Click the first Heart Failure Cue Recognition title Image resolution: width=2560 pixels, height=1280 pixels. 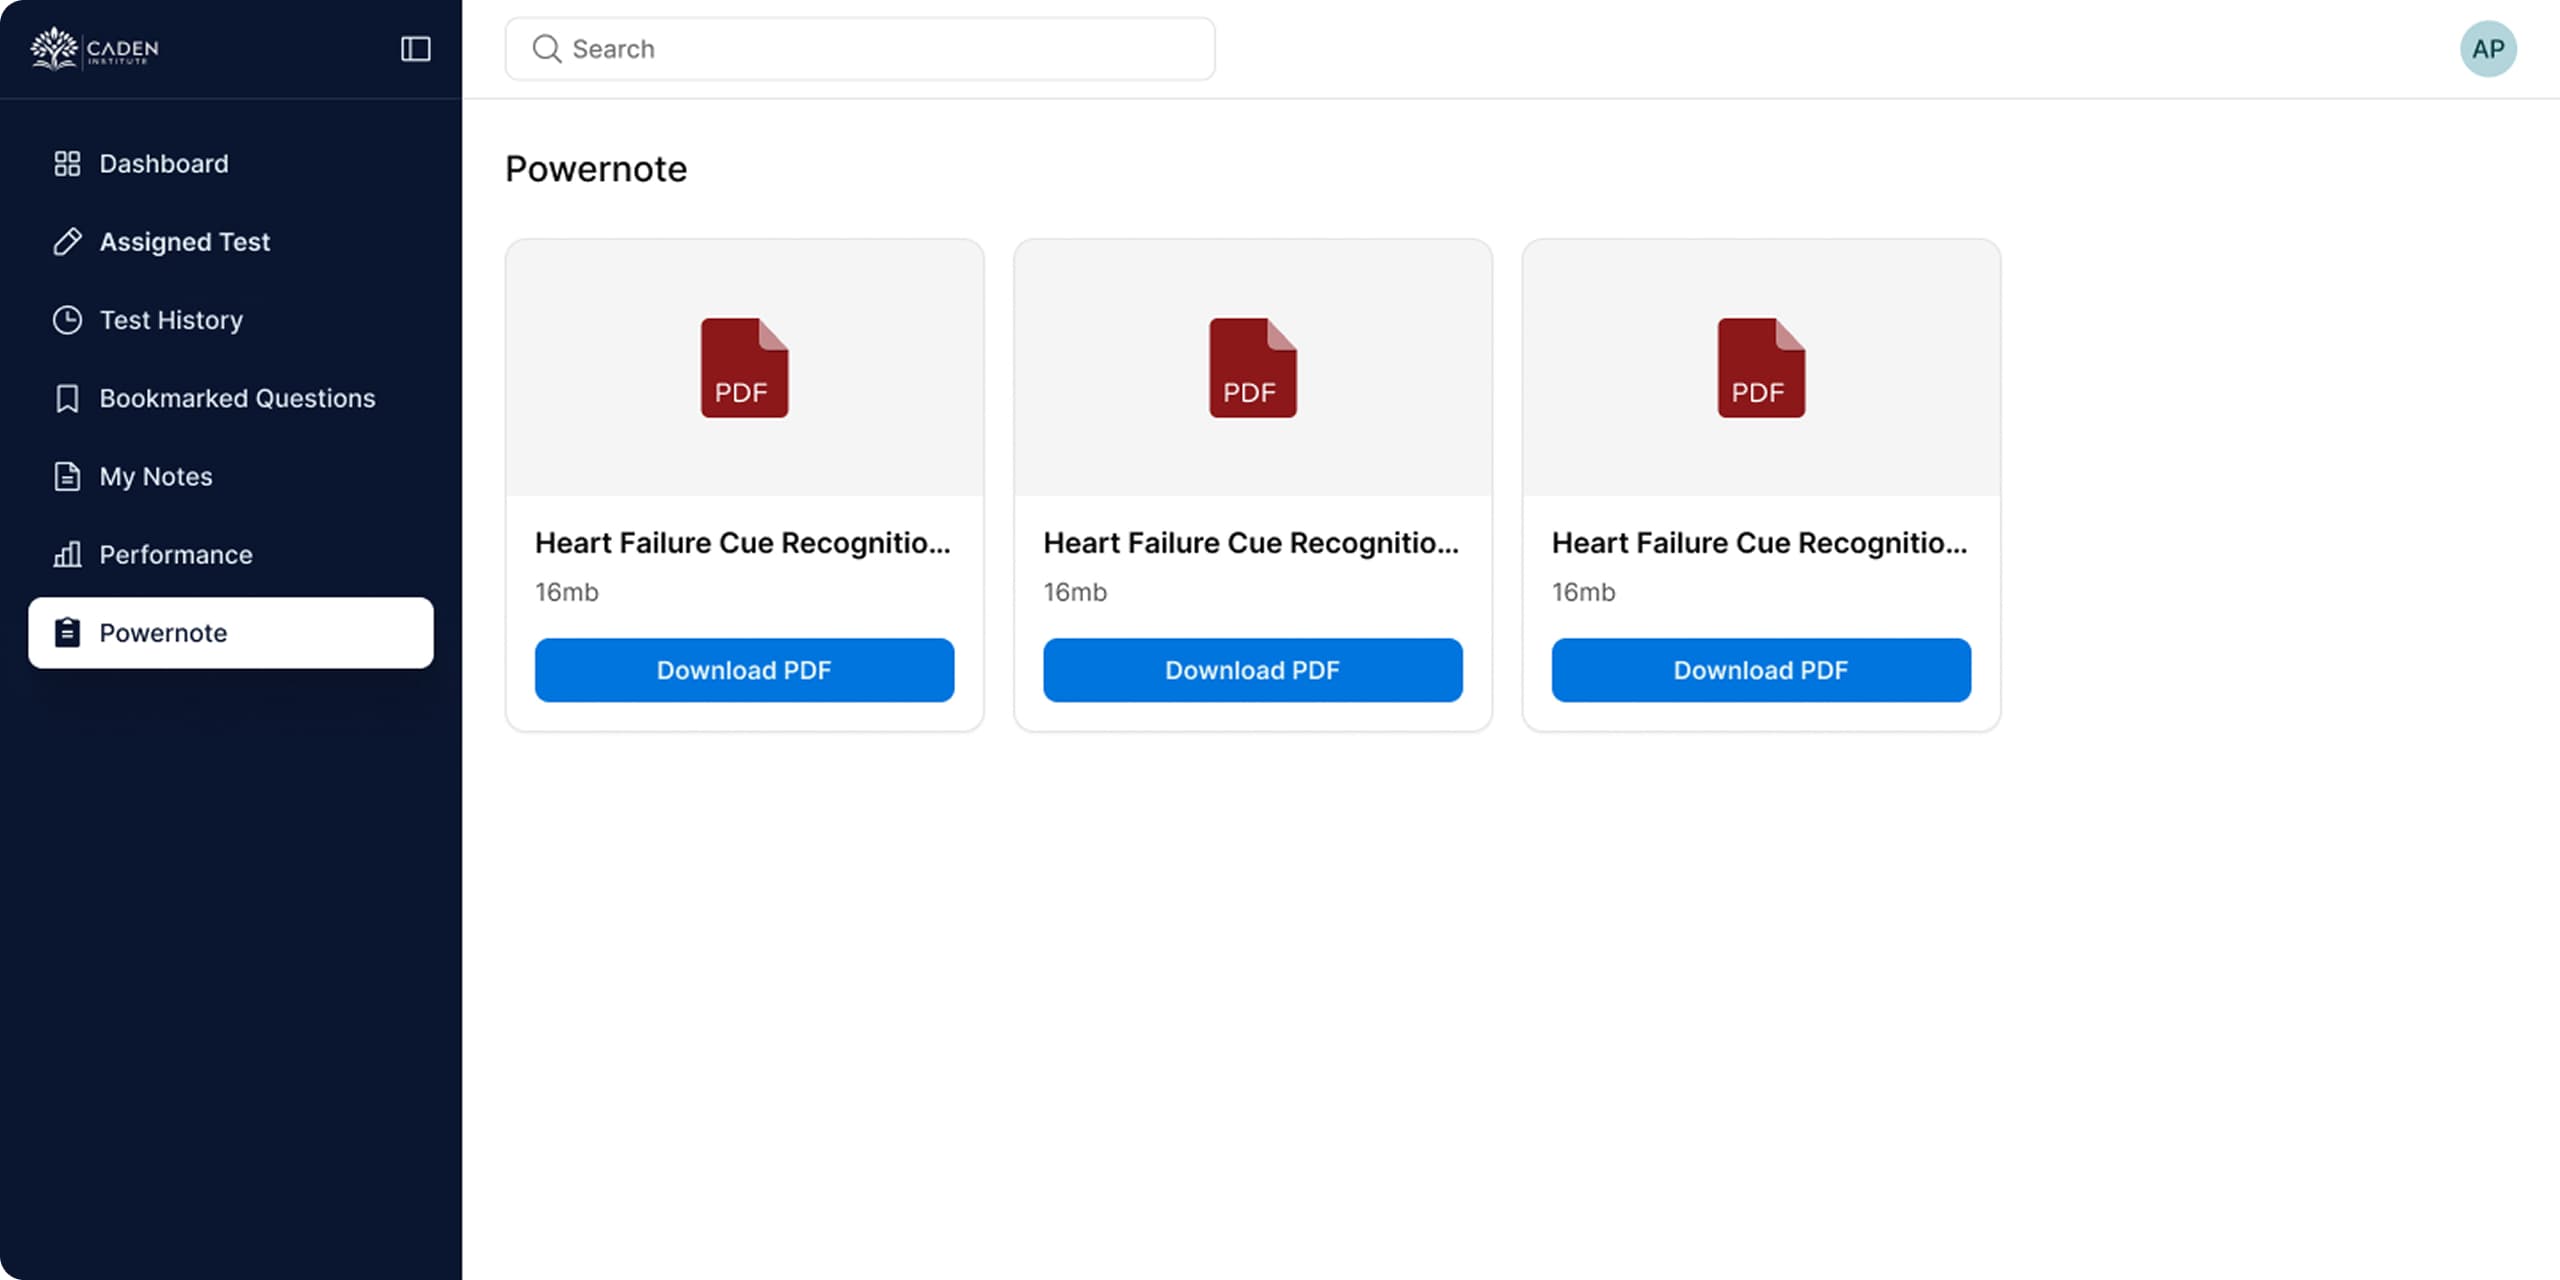[742, 542]
